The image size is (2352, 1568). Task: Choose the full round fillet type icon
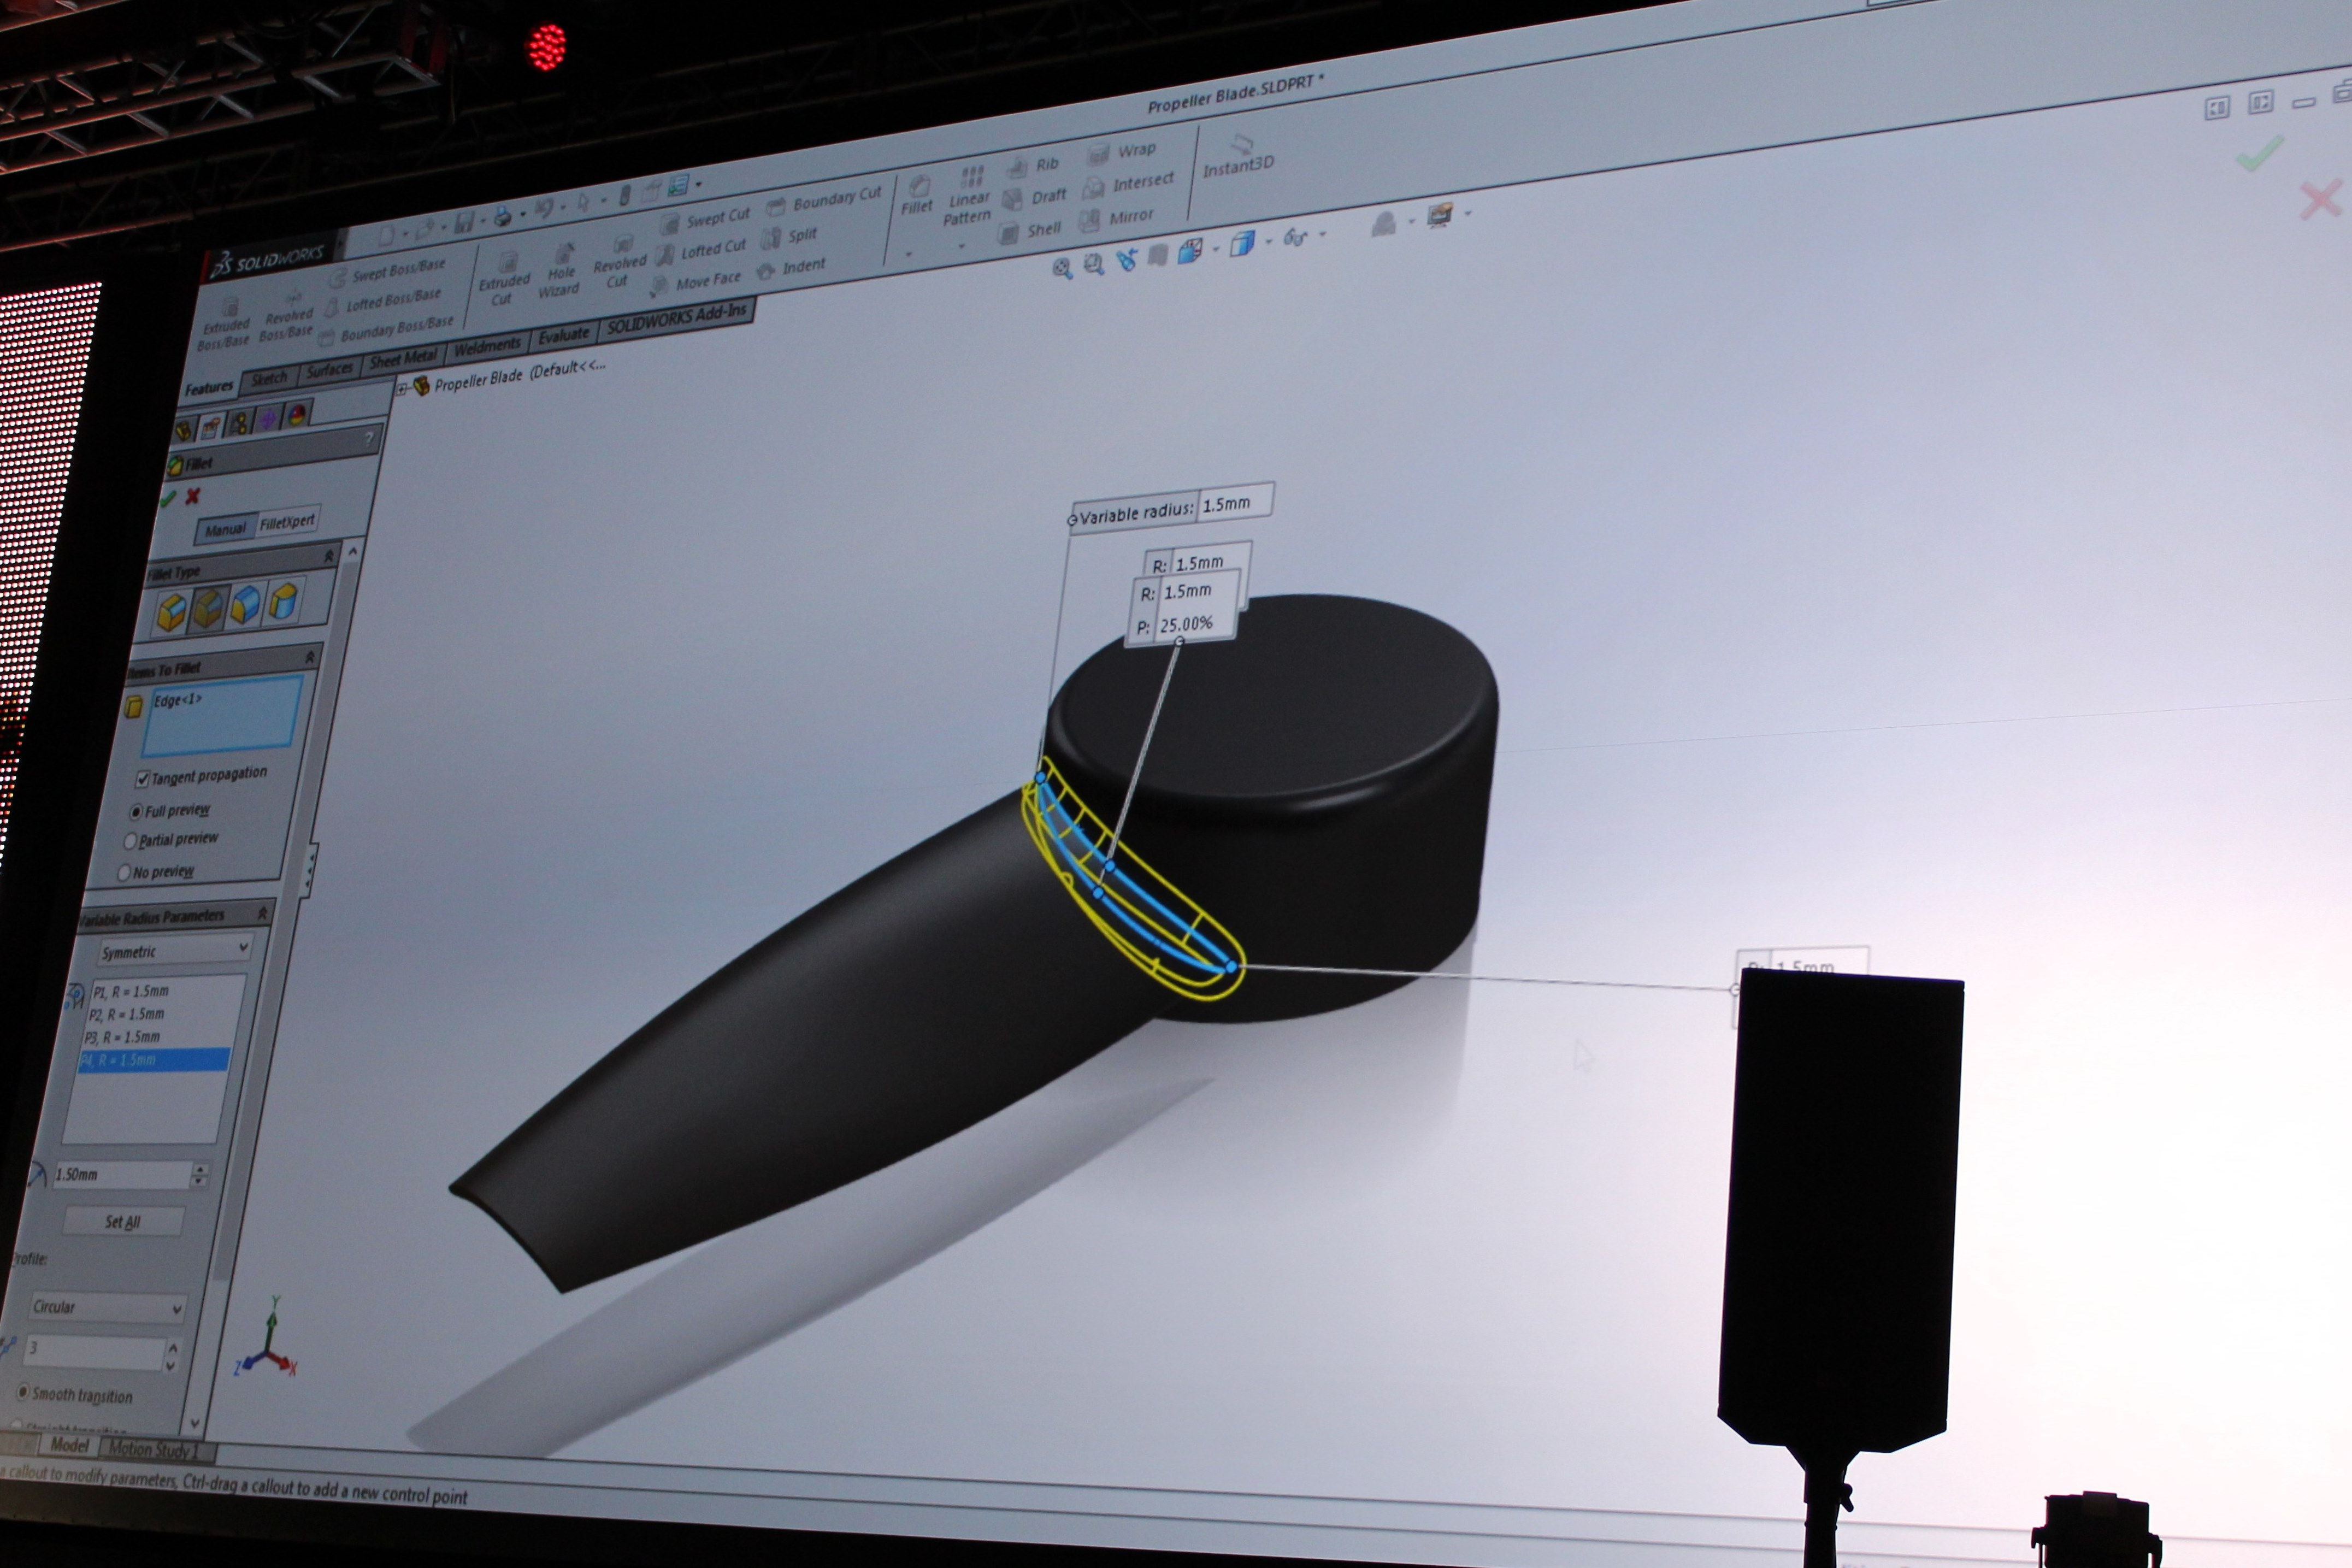[283, 602]
